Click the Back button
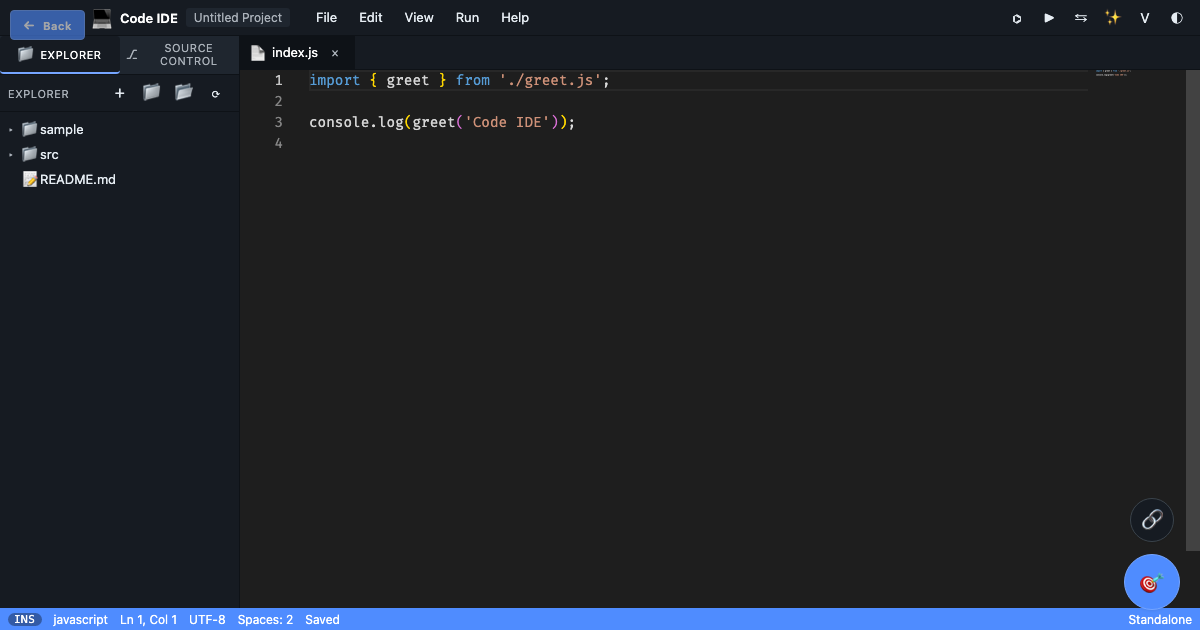This screenshot has height=630, width=1200. 47,25
